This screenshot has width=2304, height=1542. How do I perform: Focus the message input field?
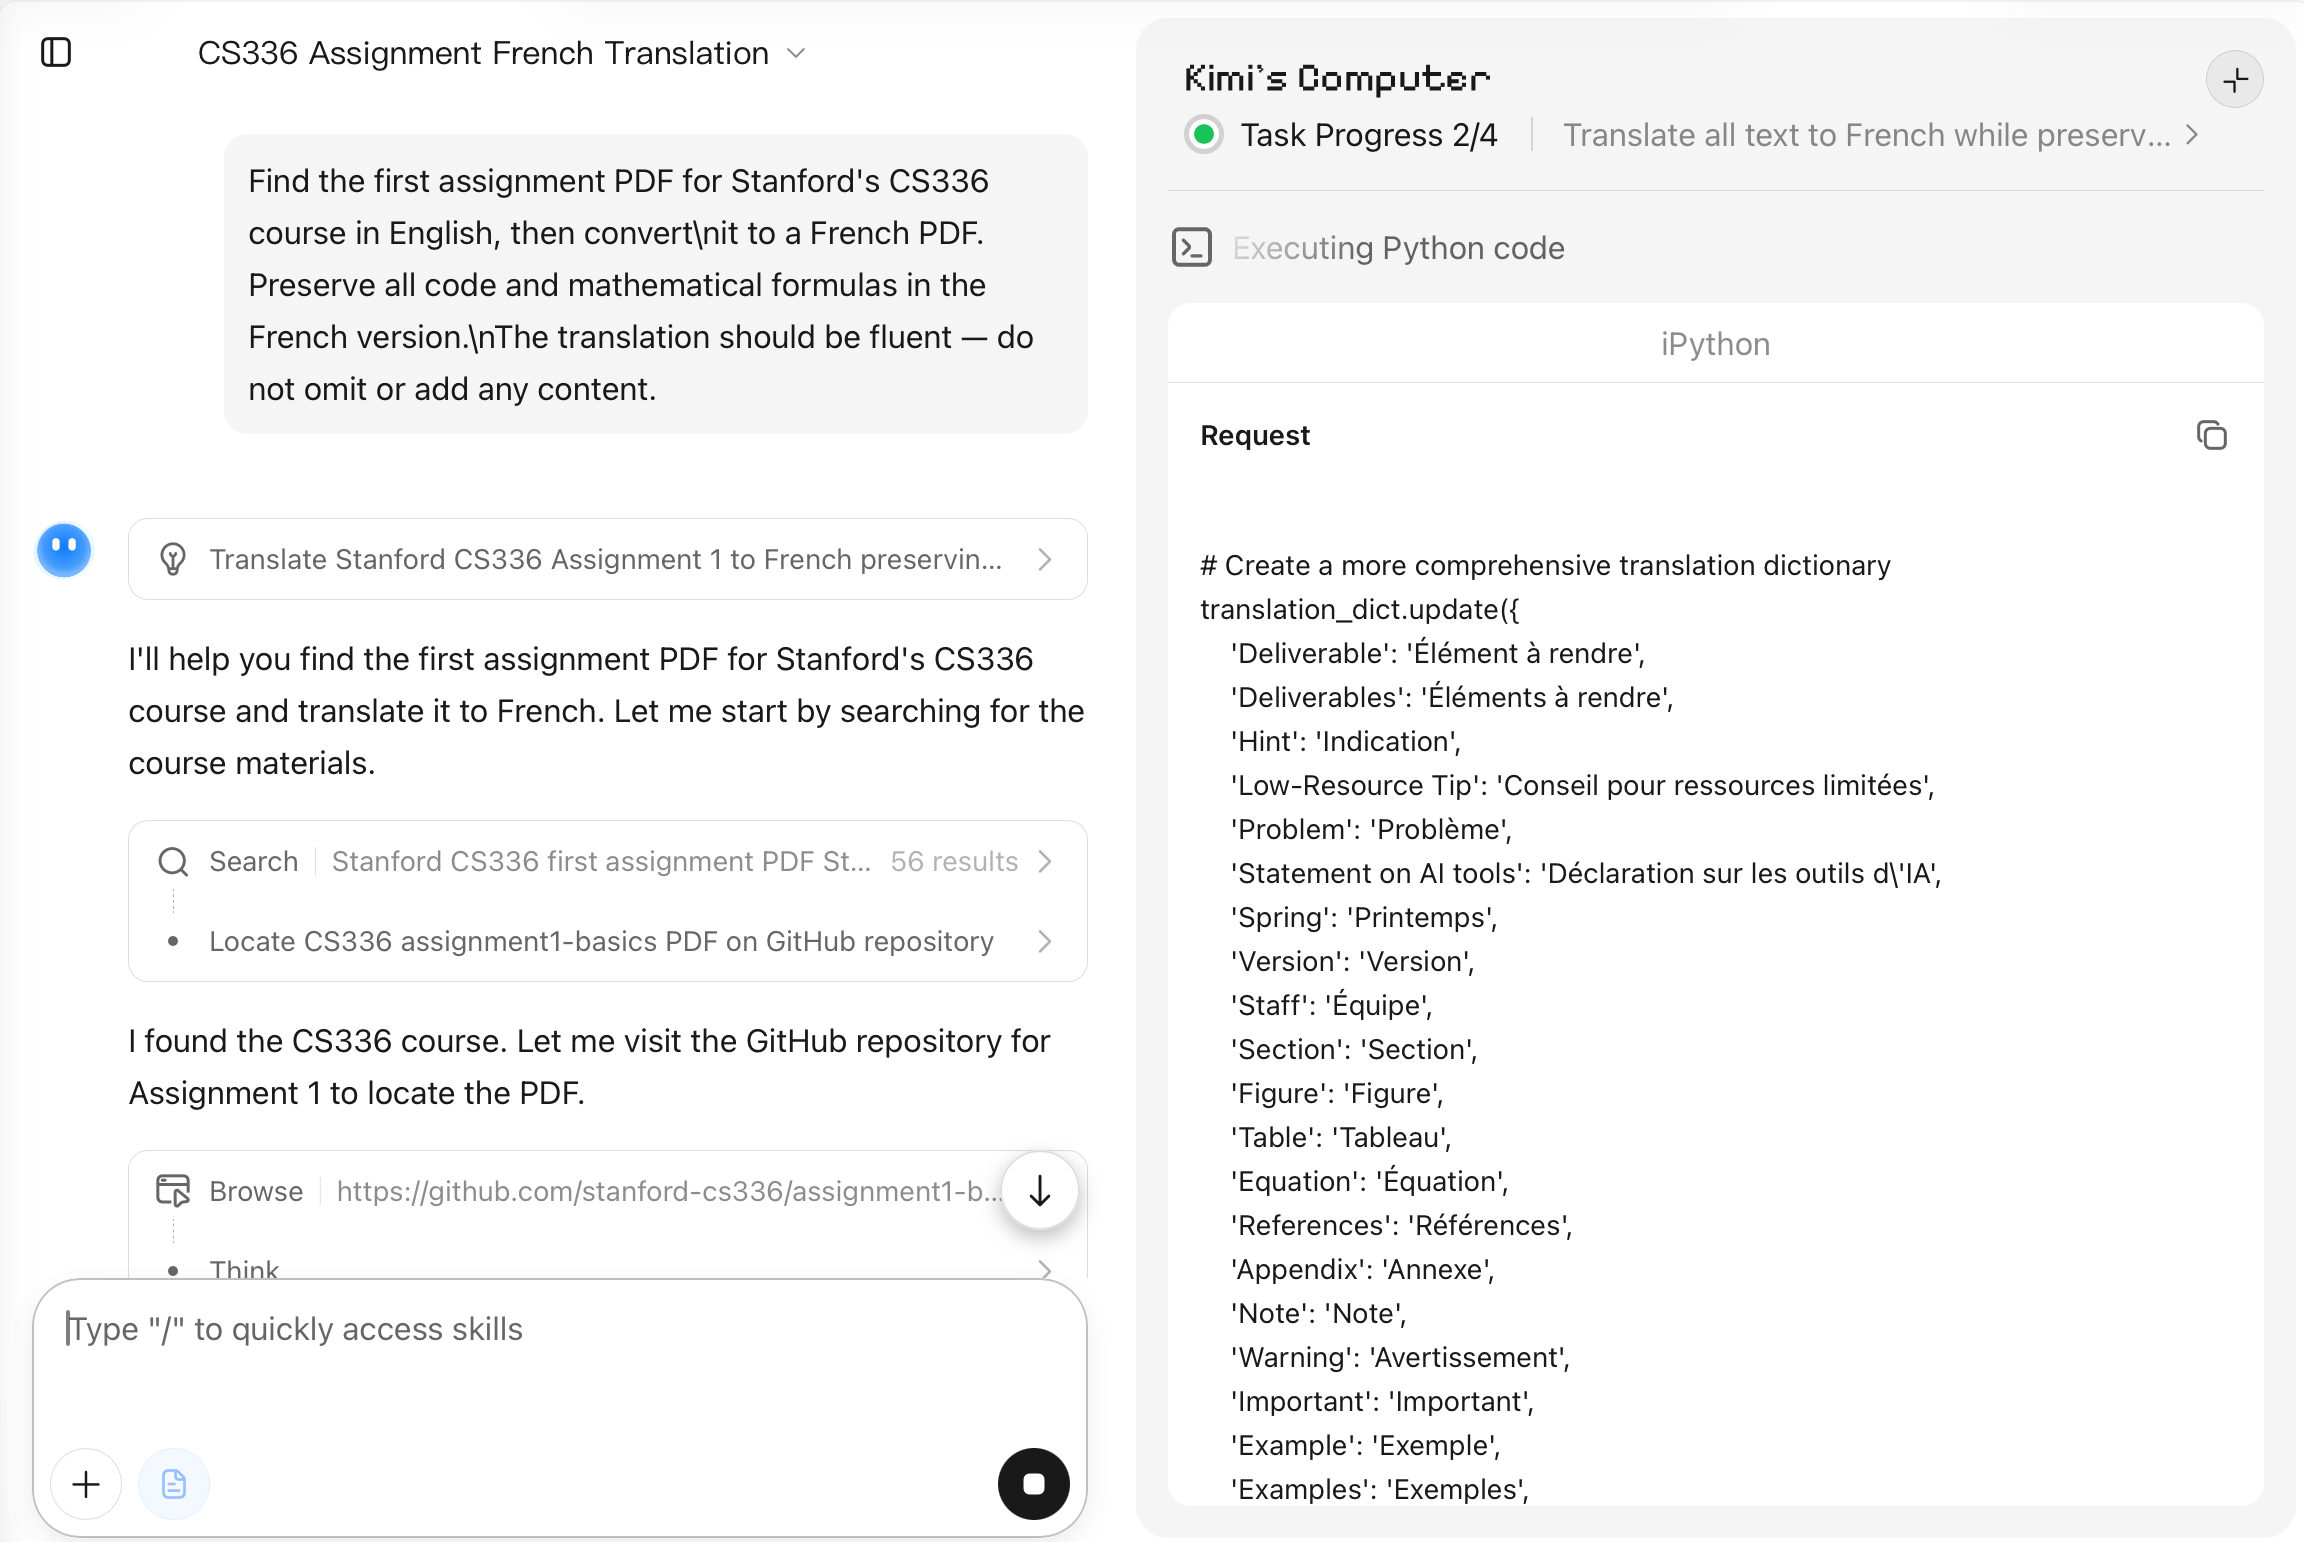pos(560,1360)
